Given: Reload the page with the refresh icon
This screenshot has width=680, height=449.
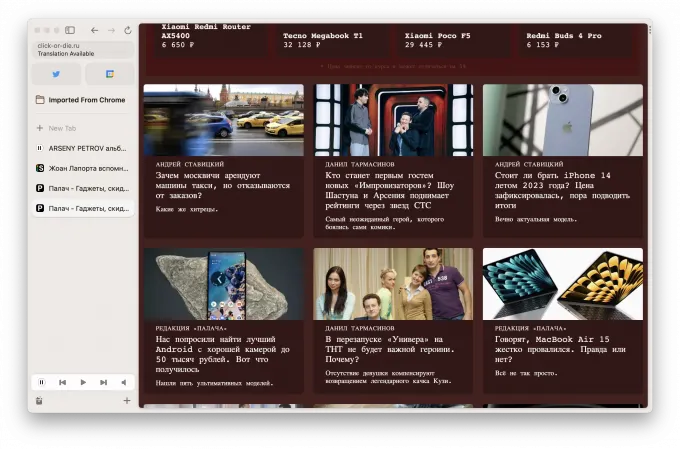Looking at the screenshot, I should [x=127, y=30].
